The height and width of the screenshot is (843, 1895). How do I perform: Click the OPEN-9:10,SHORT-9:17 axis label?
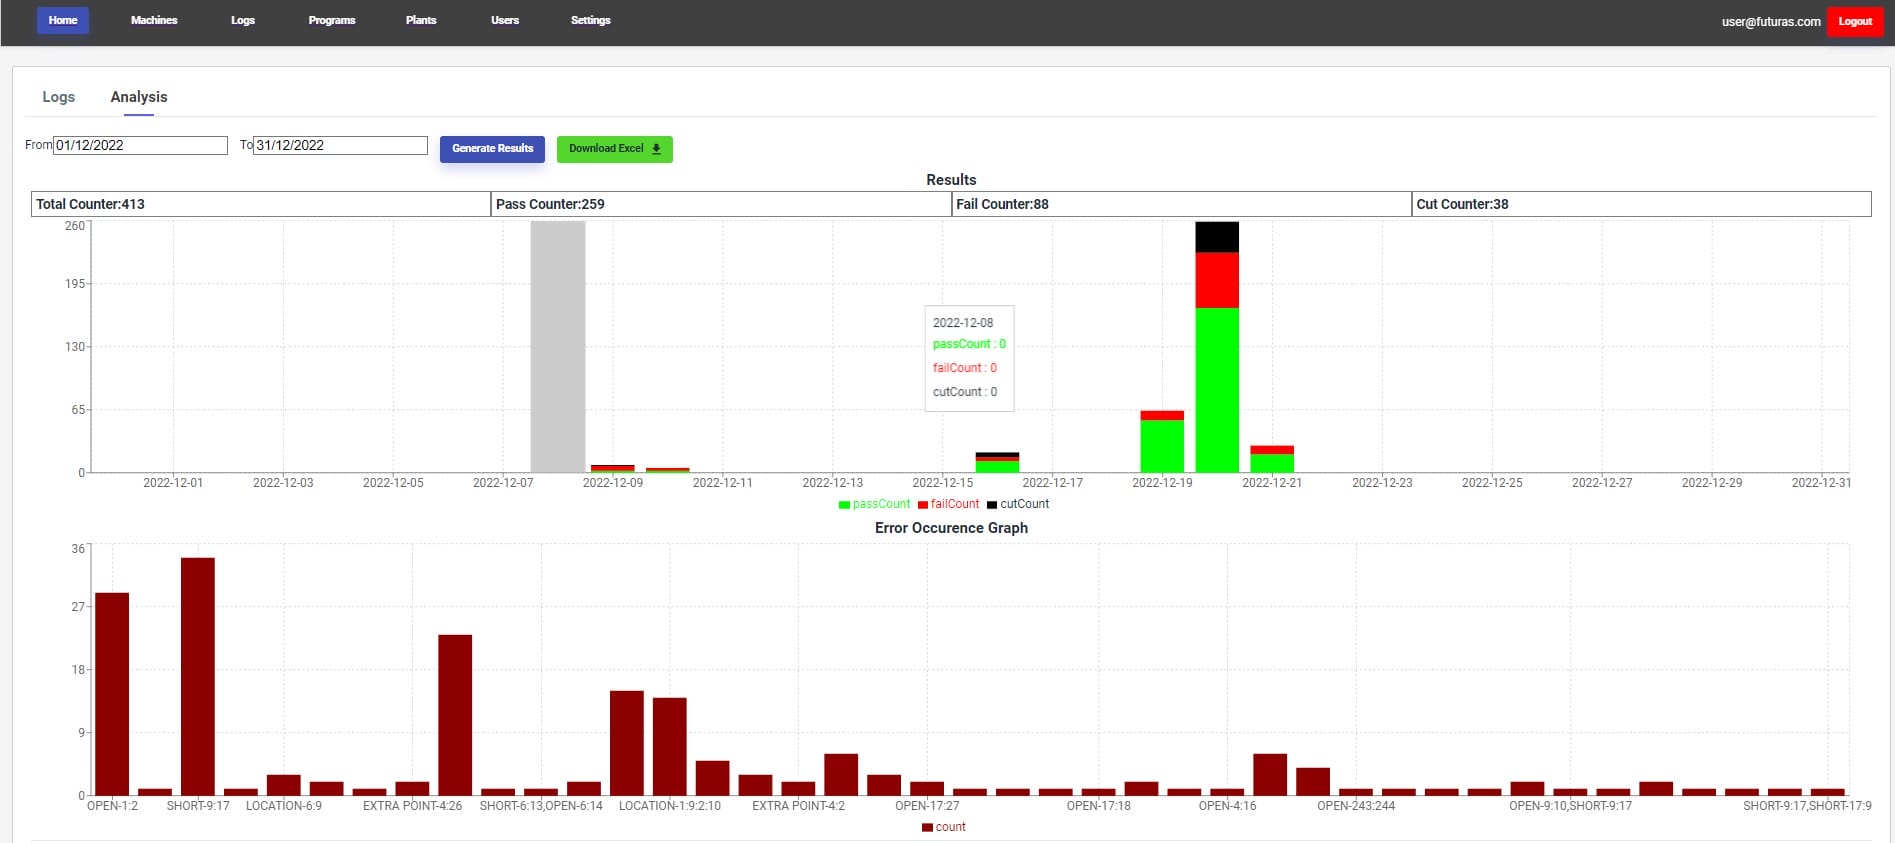click(x=1570, y=806)
